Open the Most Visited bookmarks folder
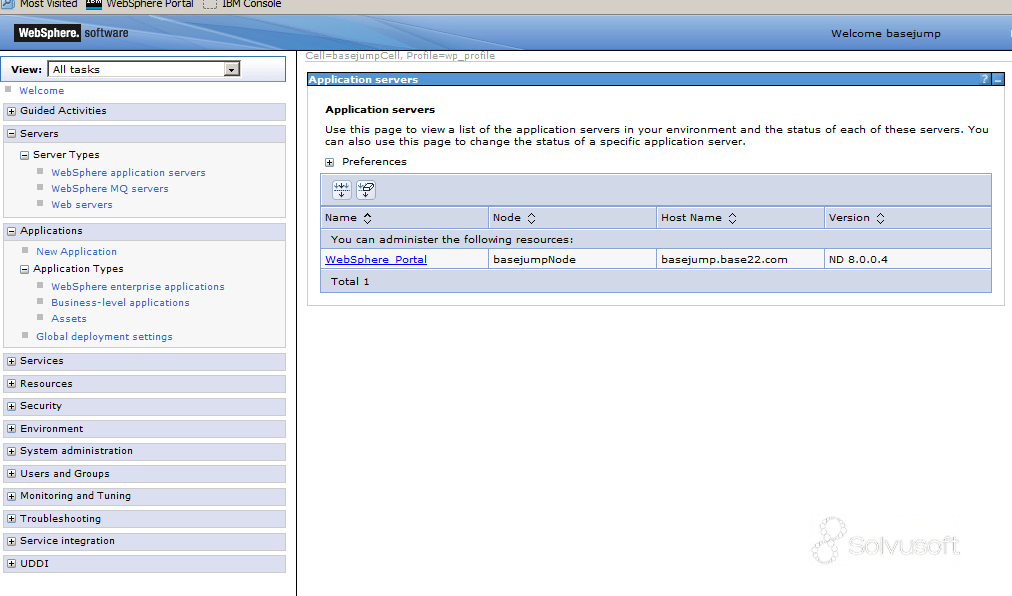Screen dimensions: 1012x596 39,5
